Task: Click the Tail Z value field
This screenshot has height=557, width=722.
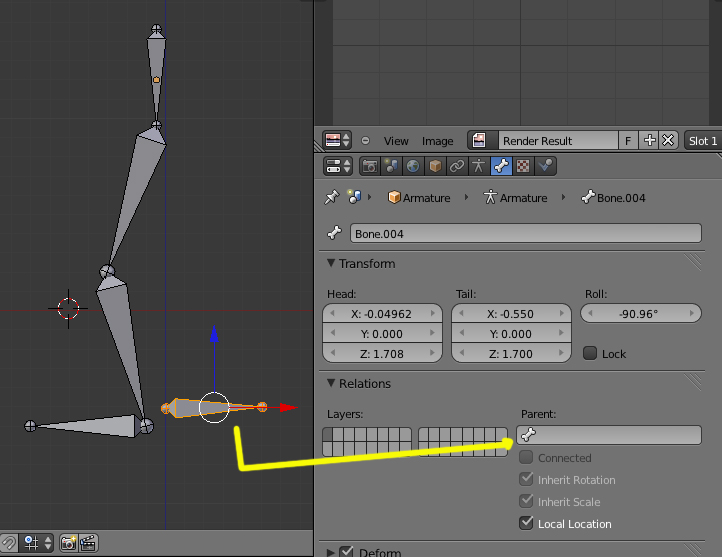Action: [511, 354]
